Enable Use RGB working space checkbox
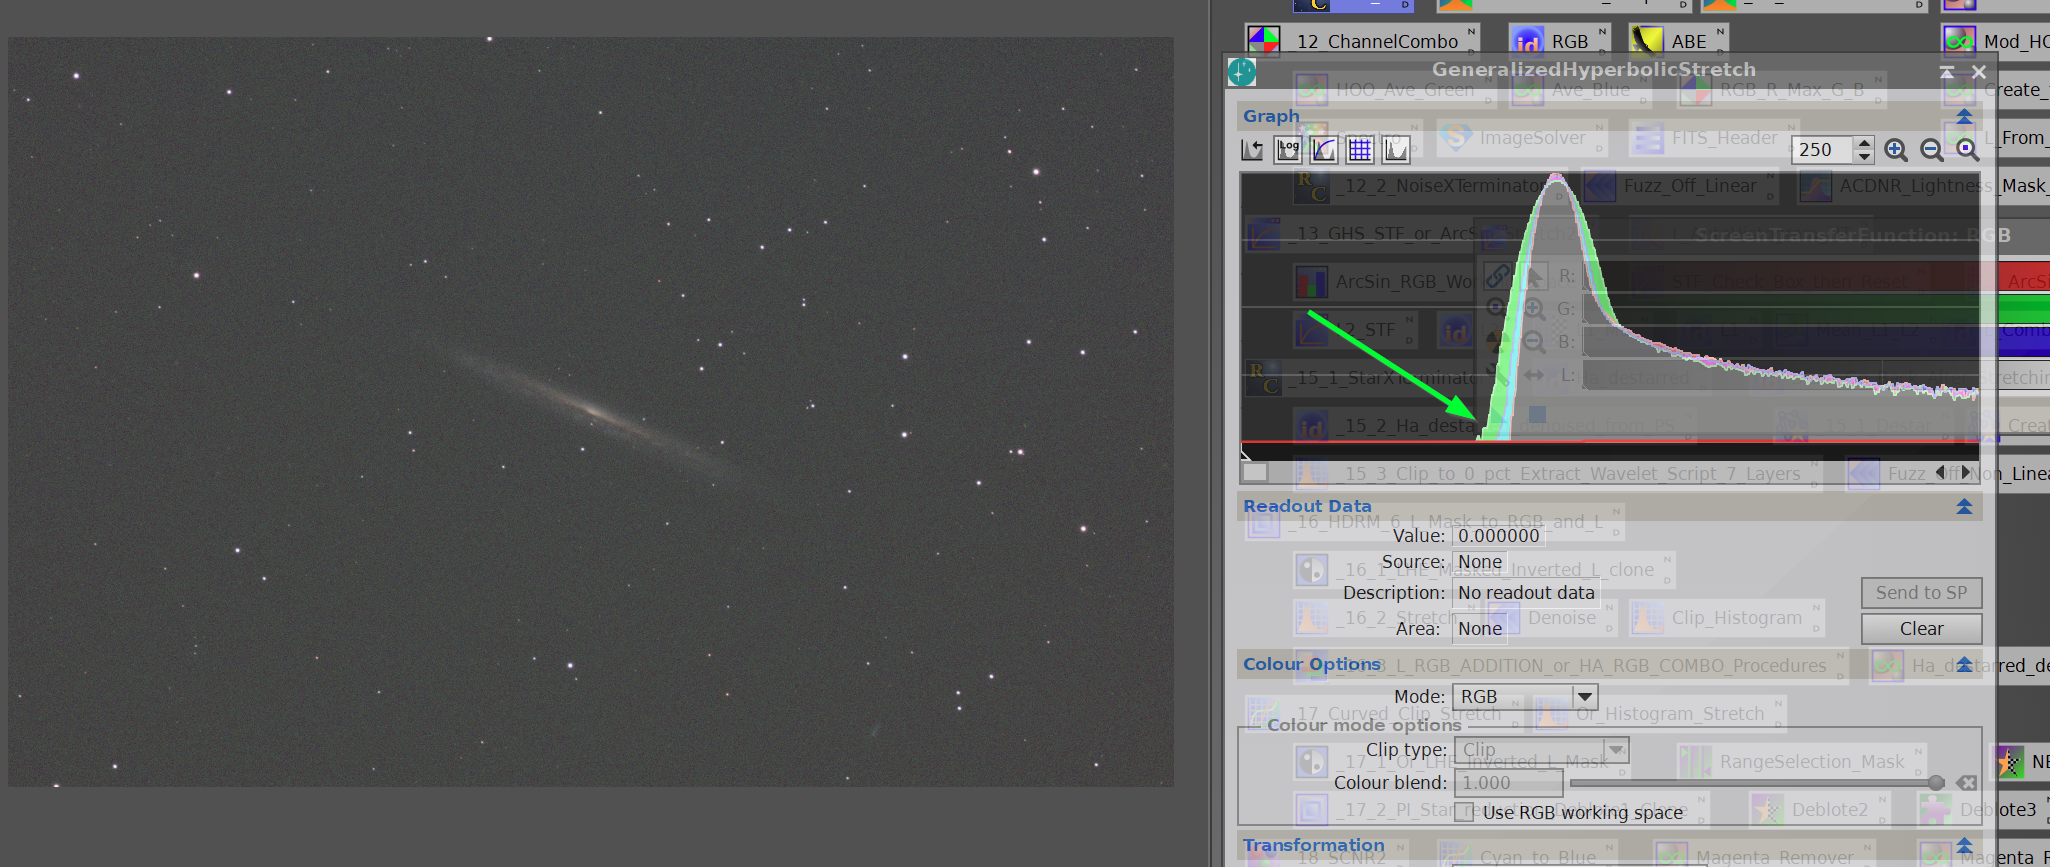This screenshot has height=867, width=2050. pos(1464,812)
